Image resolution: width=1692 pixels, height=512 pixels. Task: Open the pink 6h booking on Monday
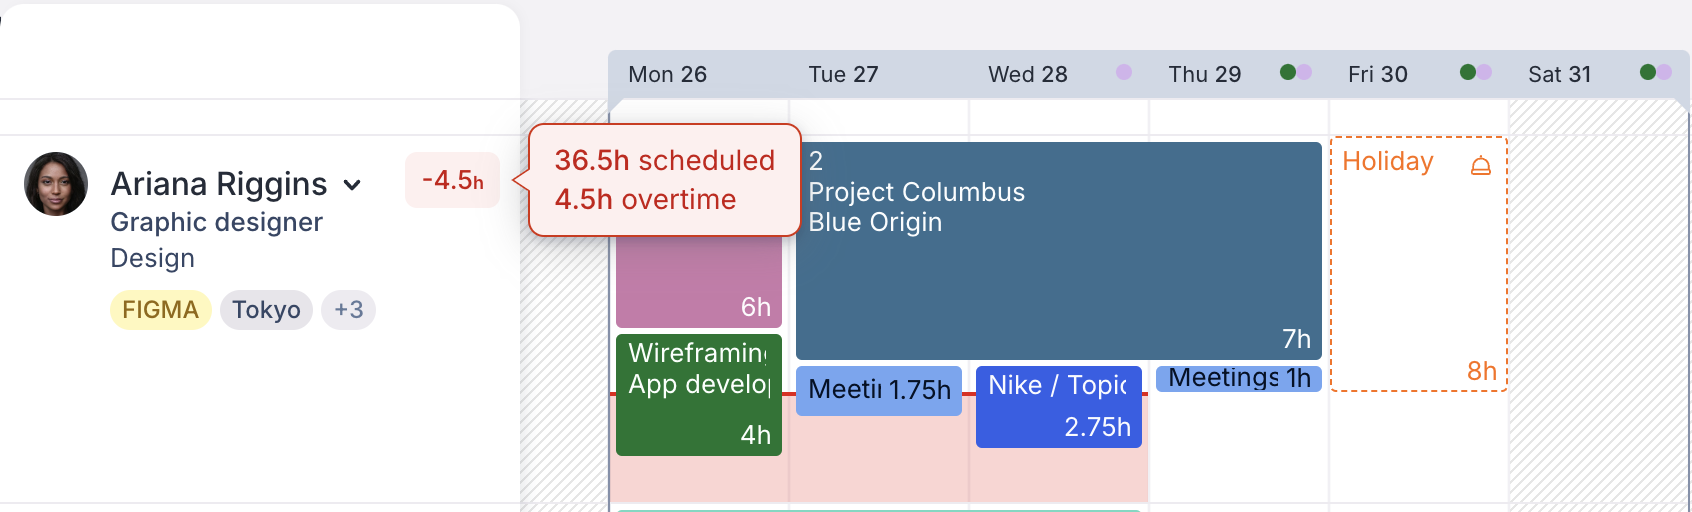698,285
